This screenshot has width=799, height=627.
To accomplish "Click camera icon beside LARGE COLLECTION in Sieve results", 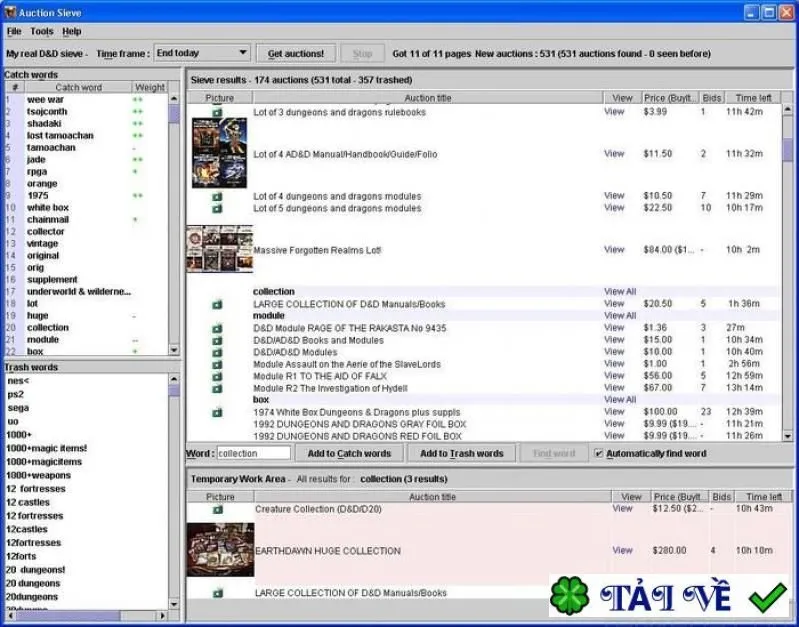I will (x=217, y=304).
